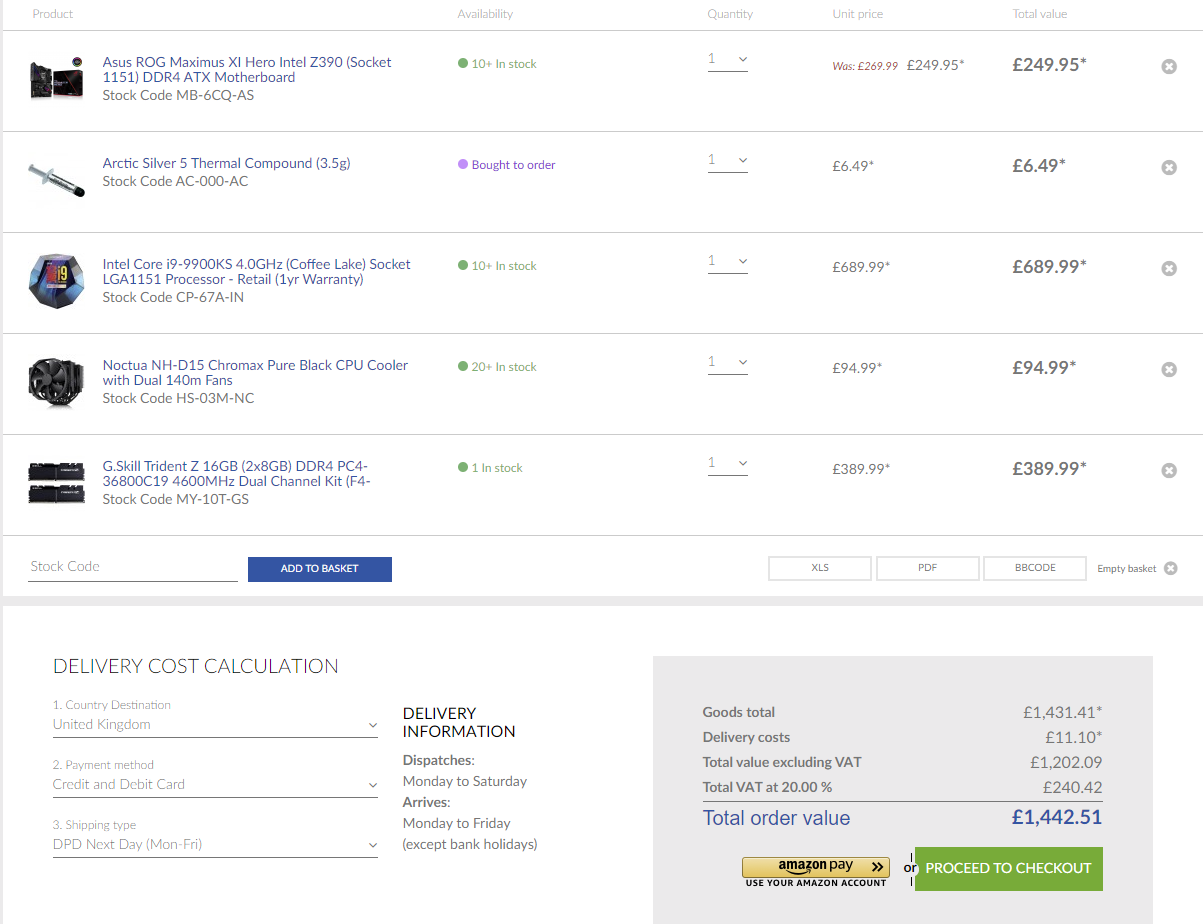Open the Arctic Silver 5 syringe thumbnail
Image resolution: width=1203 pixels, height=924 pixels.
tap(56, 179)
